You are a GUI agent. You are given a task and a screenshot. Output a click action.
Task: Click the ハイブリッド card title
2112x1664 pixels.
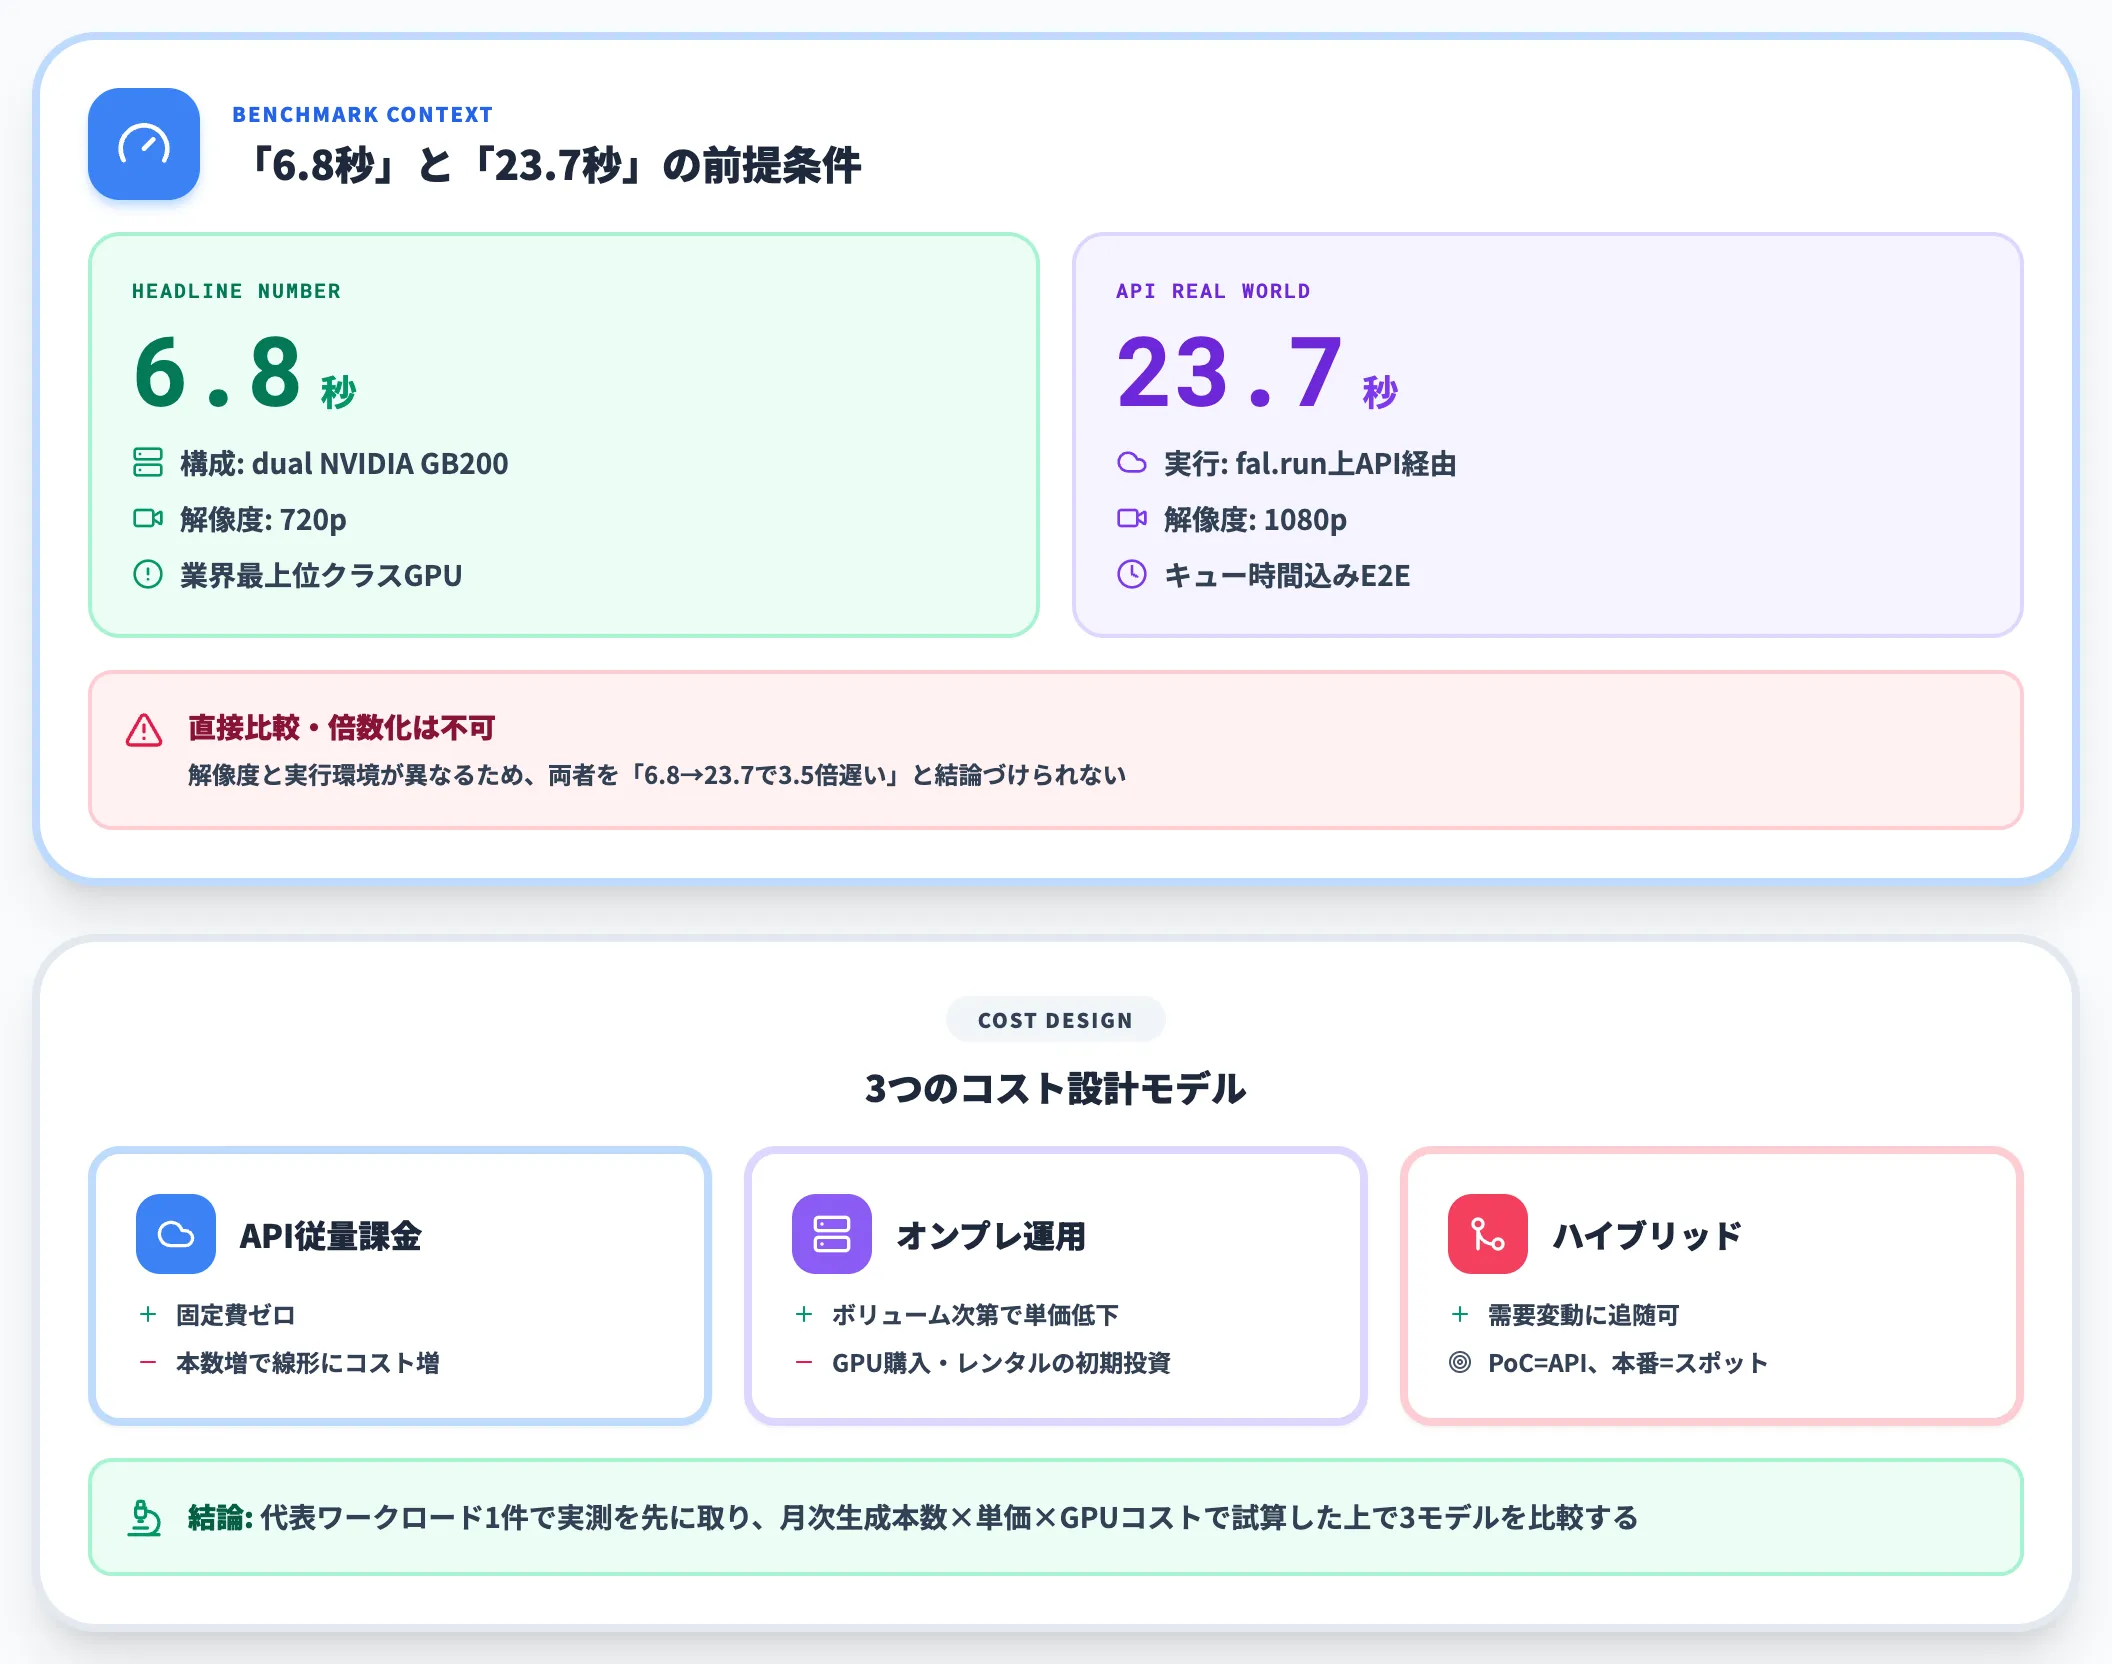pyautogui.click(x=1647, y=1236)
